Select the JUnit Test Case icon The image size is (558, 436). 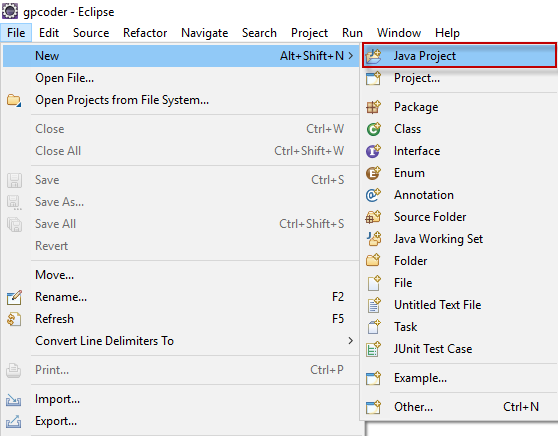(x=373, y=349)
